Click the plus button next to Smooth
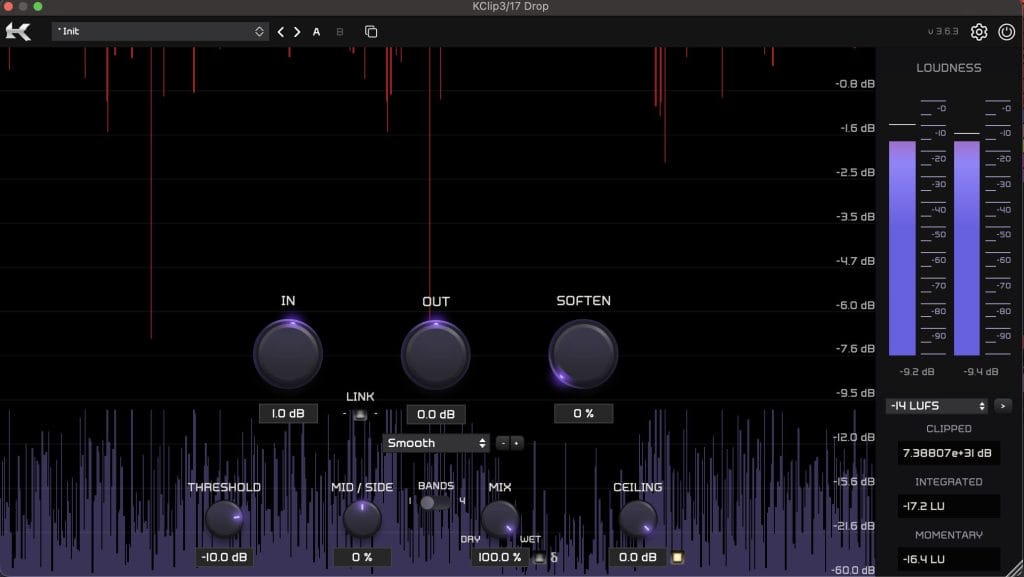The height and width of the screenshot is (577, 1024). coord(517,443)
